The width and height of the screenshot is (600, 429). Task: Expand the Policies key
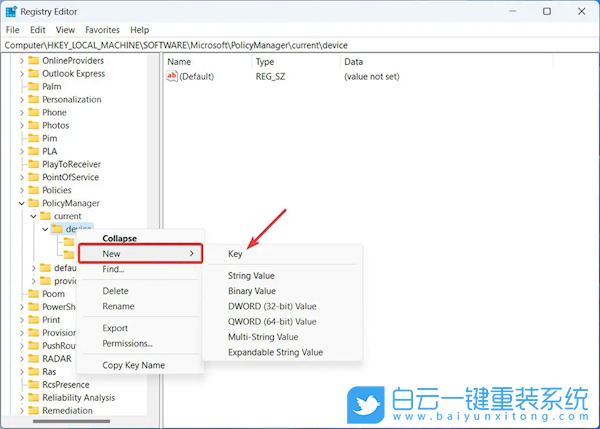pyautogui.click(x=22, y=190)
